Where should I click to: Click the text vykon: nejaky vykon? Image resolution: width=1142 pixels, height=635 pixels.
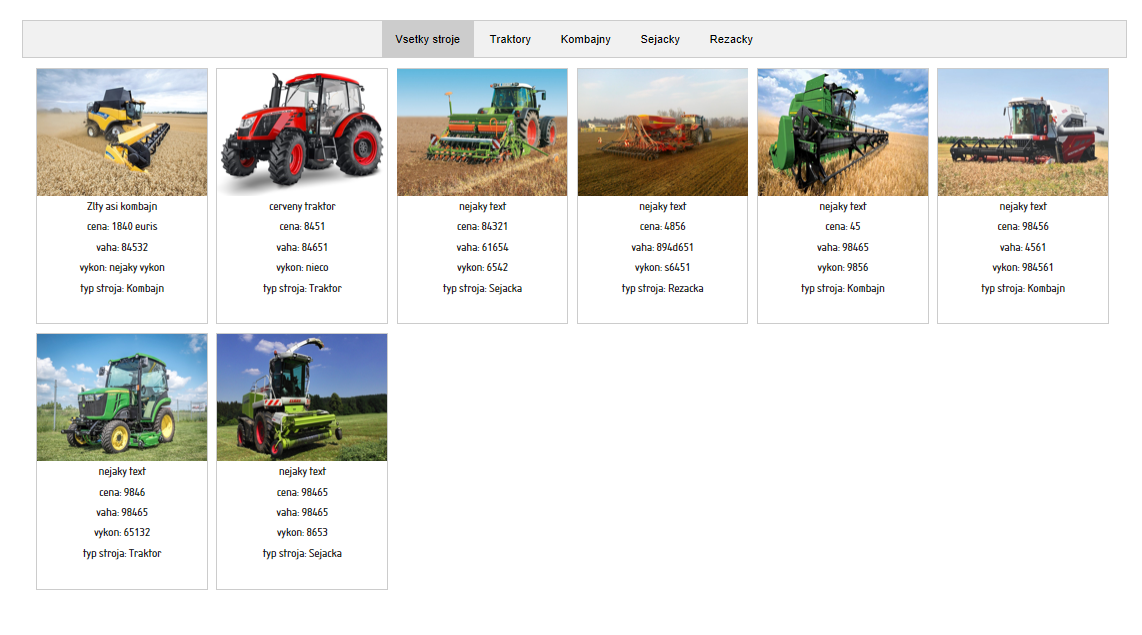click(x=122, y=267)
